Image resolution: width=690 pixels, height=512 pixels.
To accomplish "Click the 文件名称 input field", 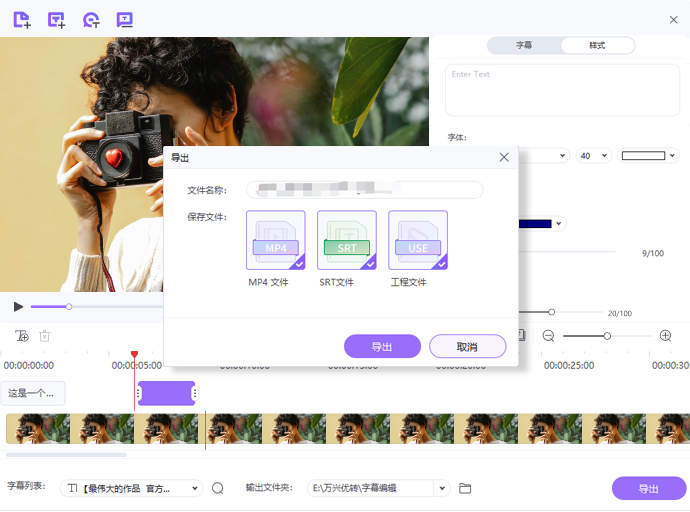I will click(364, 190).
